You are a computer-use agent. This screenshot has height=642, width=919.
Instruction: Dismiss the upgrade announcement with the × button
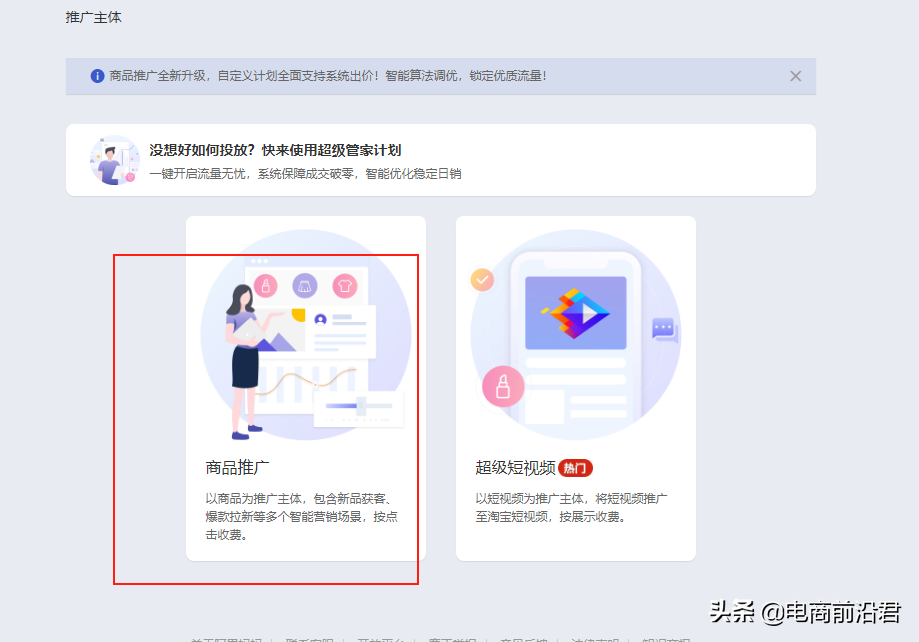(795, 75)
